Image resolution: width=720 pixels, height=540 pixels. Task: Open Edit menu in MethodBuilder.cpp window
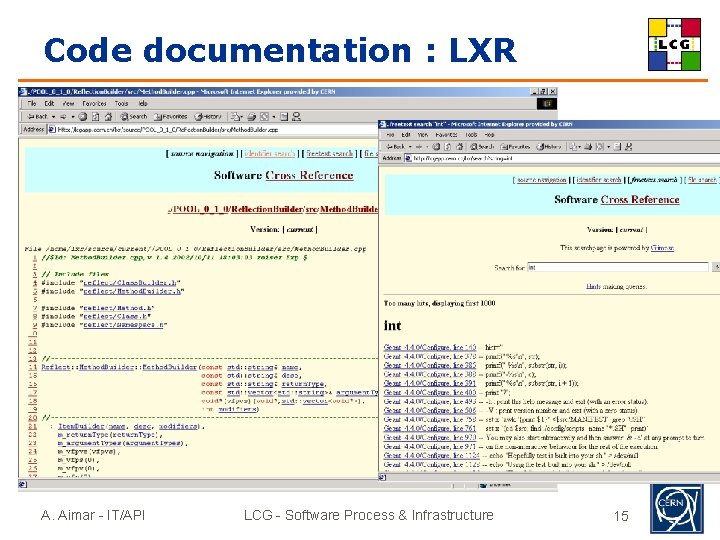coord(49,104)
